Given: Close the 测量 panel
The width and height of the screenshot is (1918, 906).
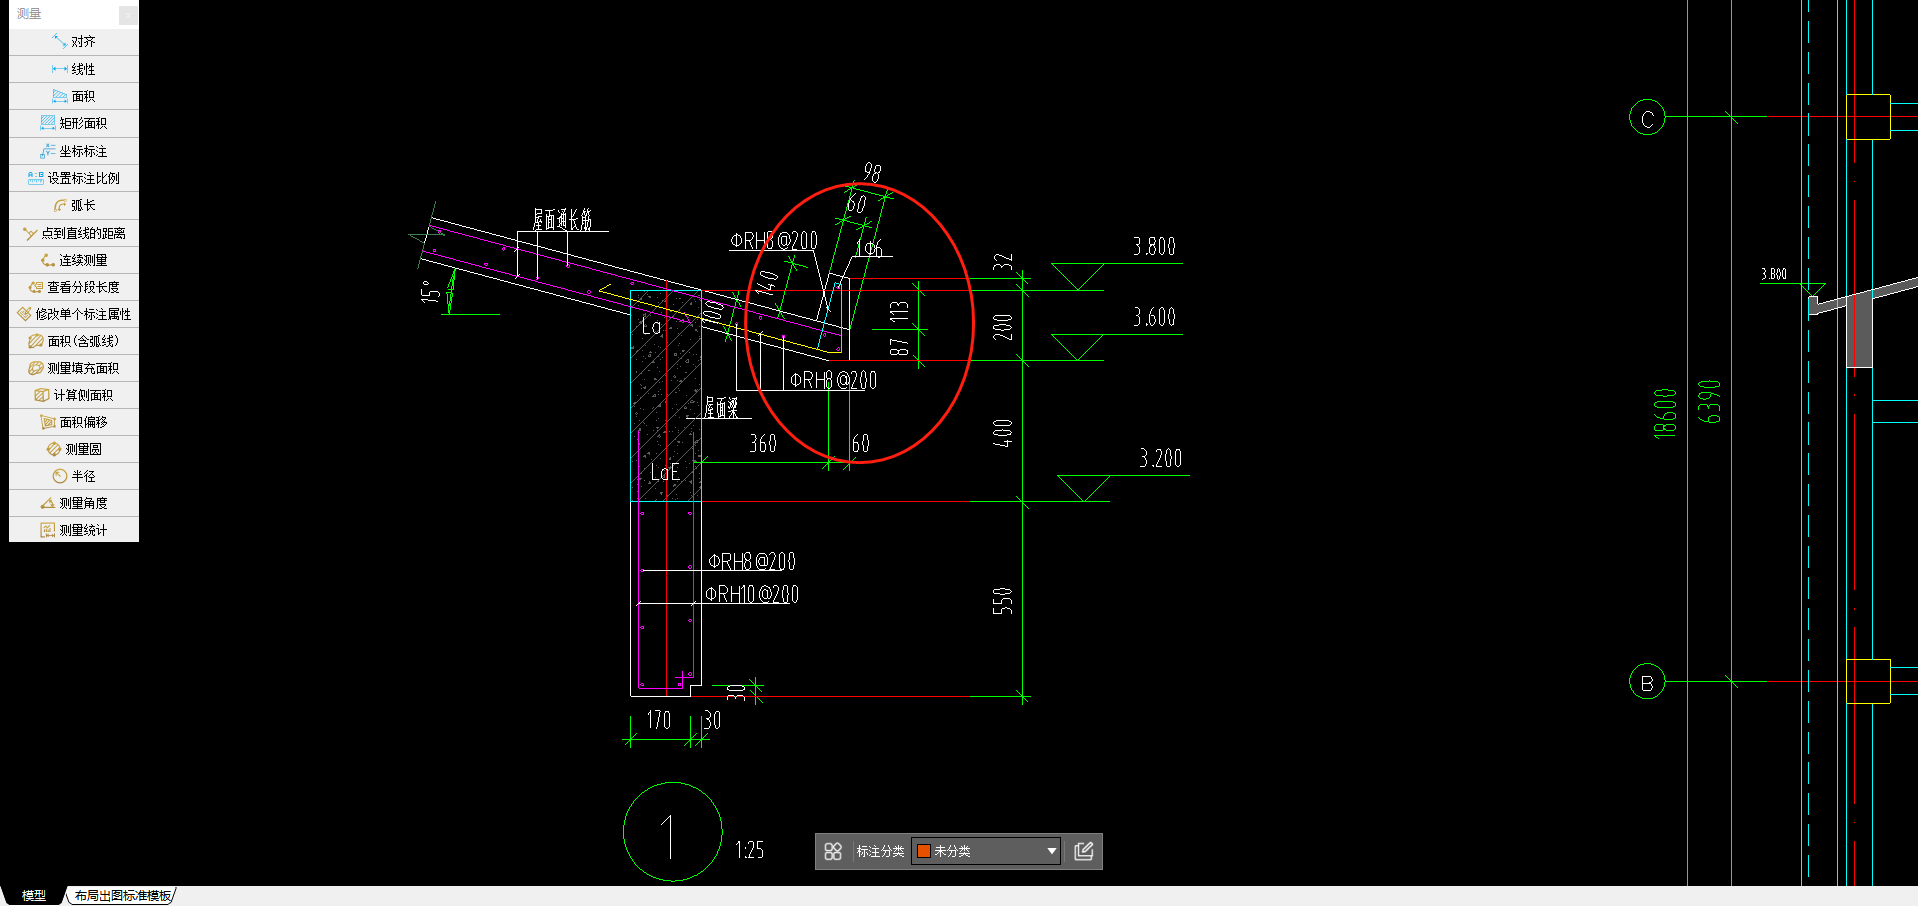Looking at the screenshot, I should [x=128, y=14].
